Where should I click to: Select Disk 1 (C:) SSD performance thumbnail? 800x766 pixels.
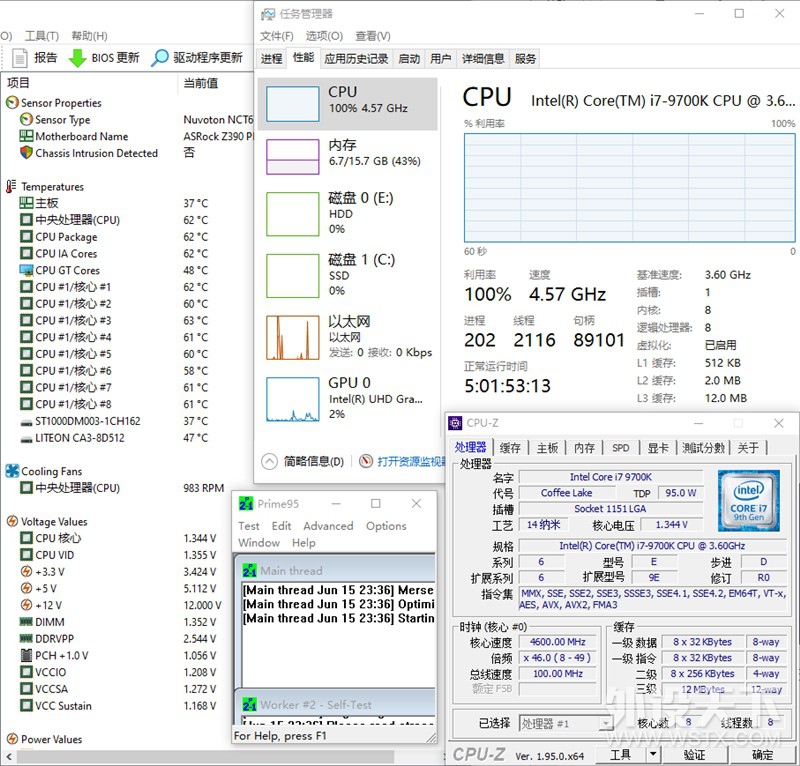pyautogui.click(x=293, y=276)
